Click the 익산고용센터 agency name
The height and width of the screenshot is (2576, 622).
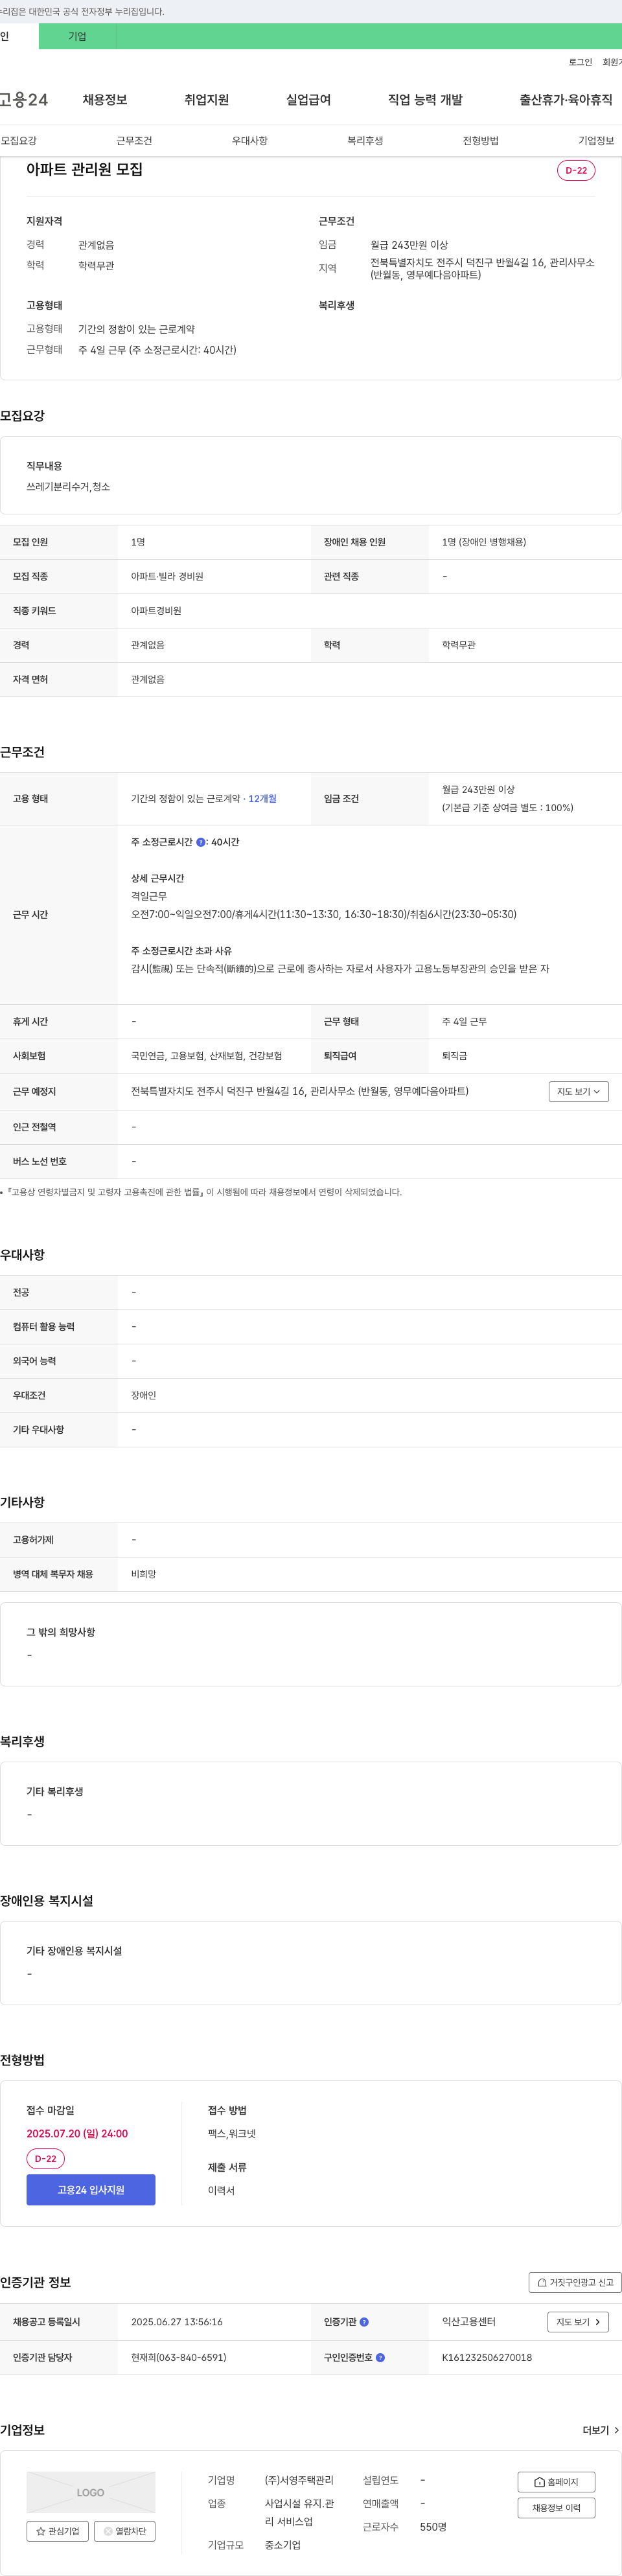469,2322
